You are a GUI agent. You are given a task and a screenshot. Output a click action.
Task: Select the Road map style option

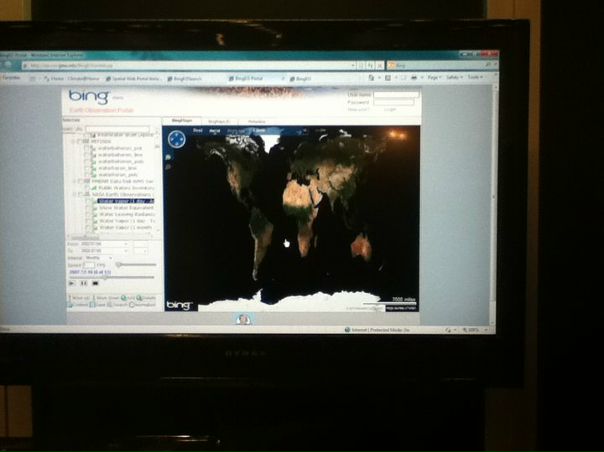(x=198, y=129)
